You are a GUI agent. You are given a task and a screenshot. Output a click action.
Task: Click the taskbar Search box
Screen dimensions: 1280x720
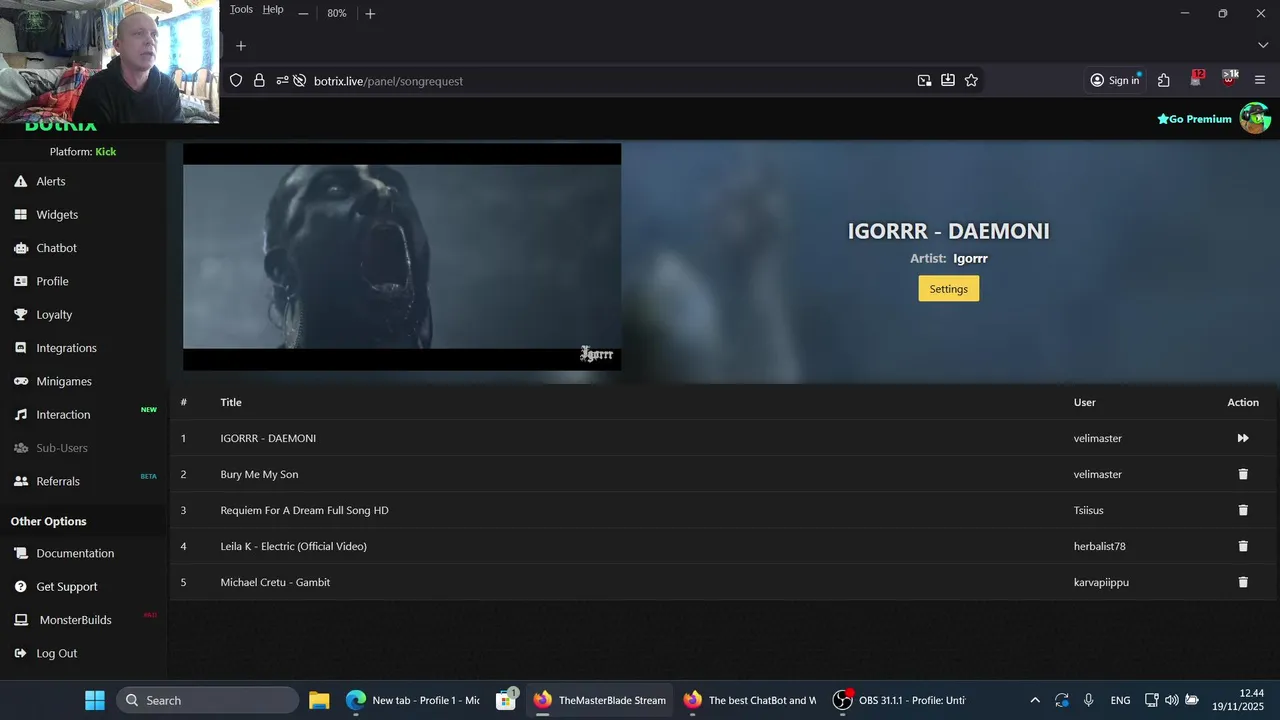[207, 700]
